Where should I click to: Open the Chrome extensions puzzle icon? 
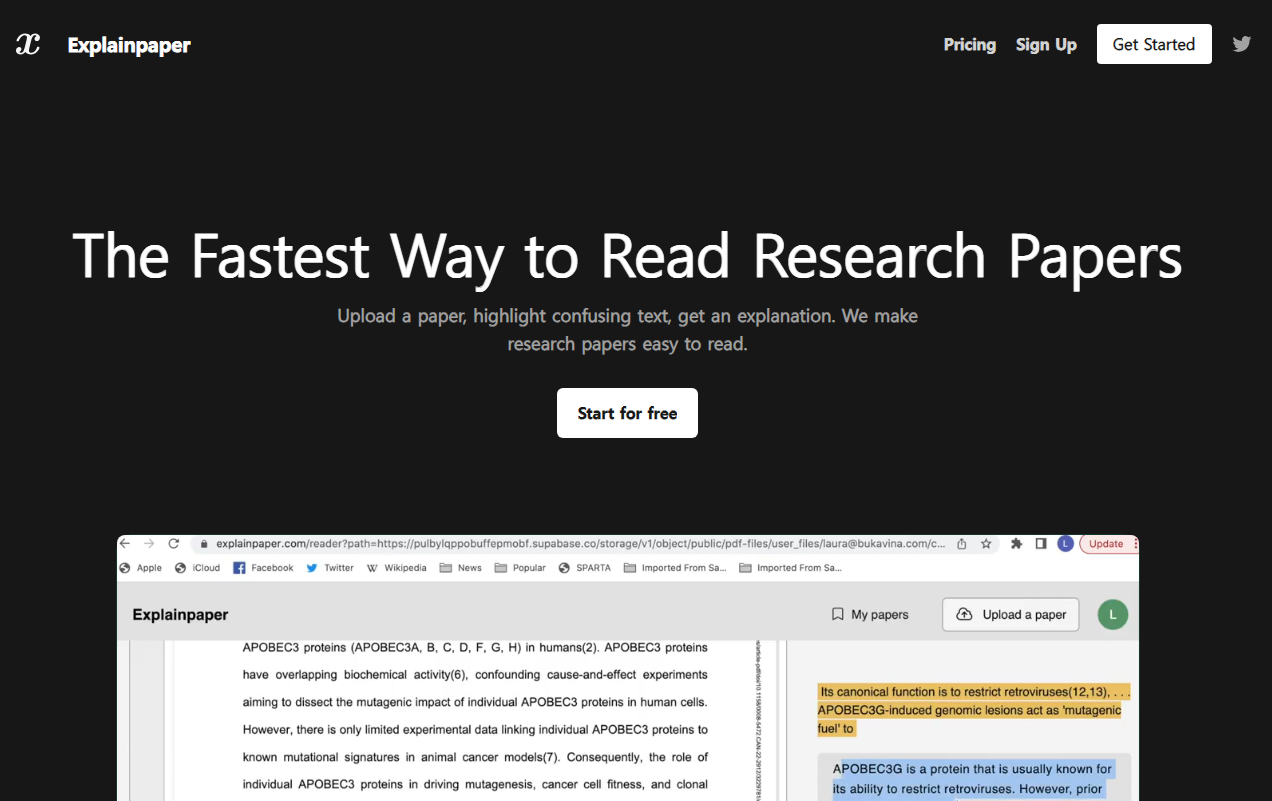1015,543
